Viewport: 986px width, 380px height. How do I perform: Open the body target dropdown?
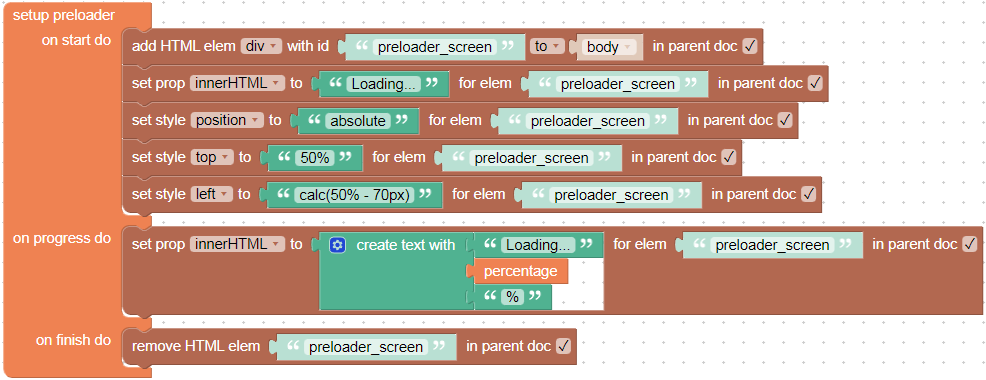click(x=609, y=47)
